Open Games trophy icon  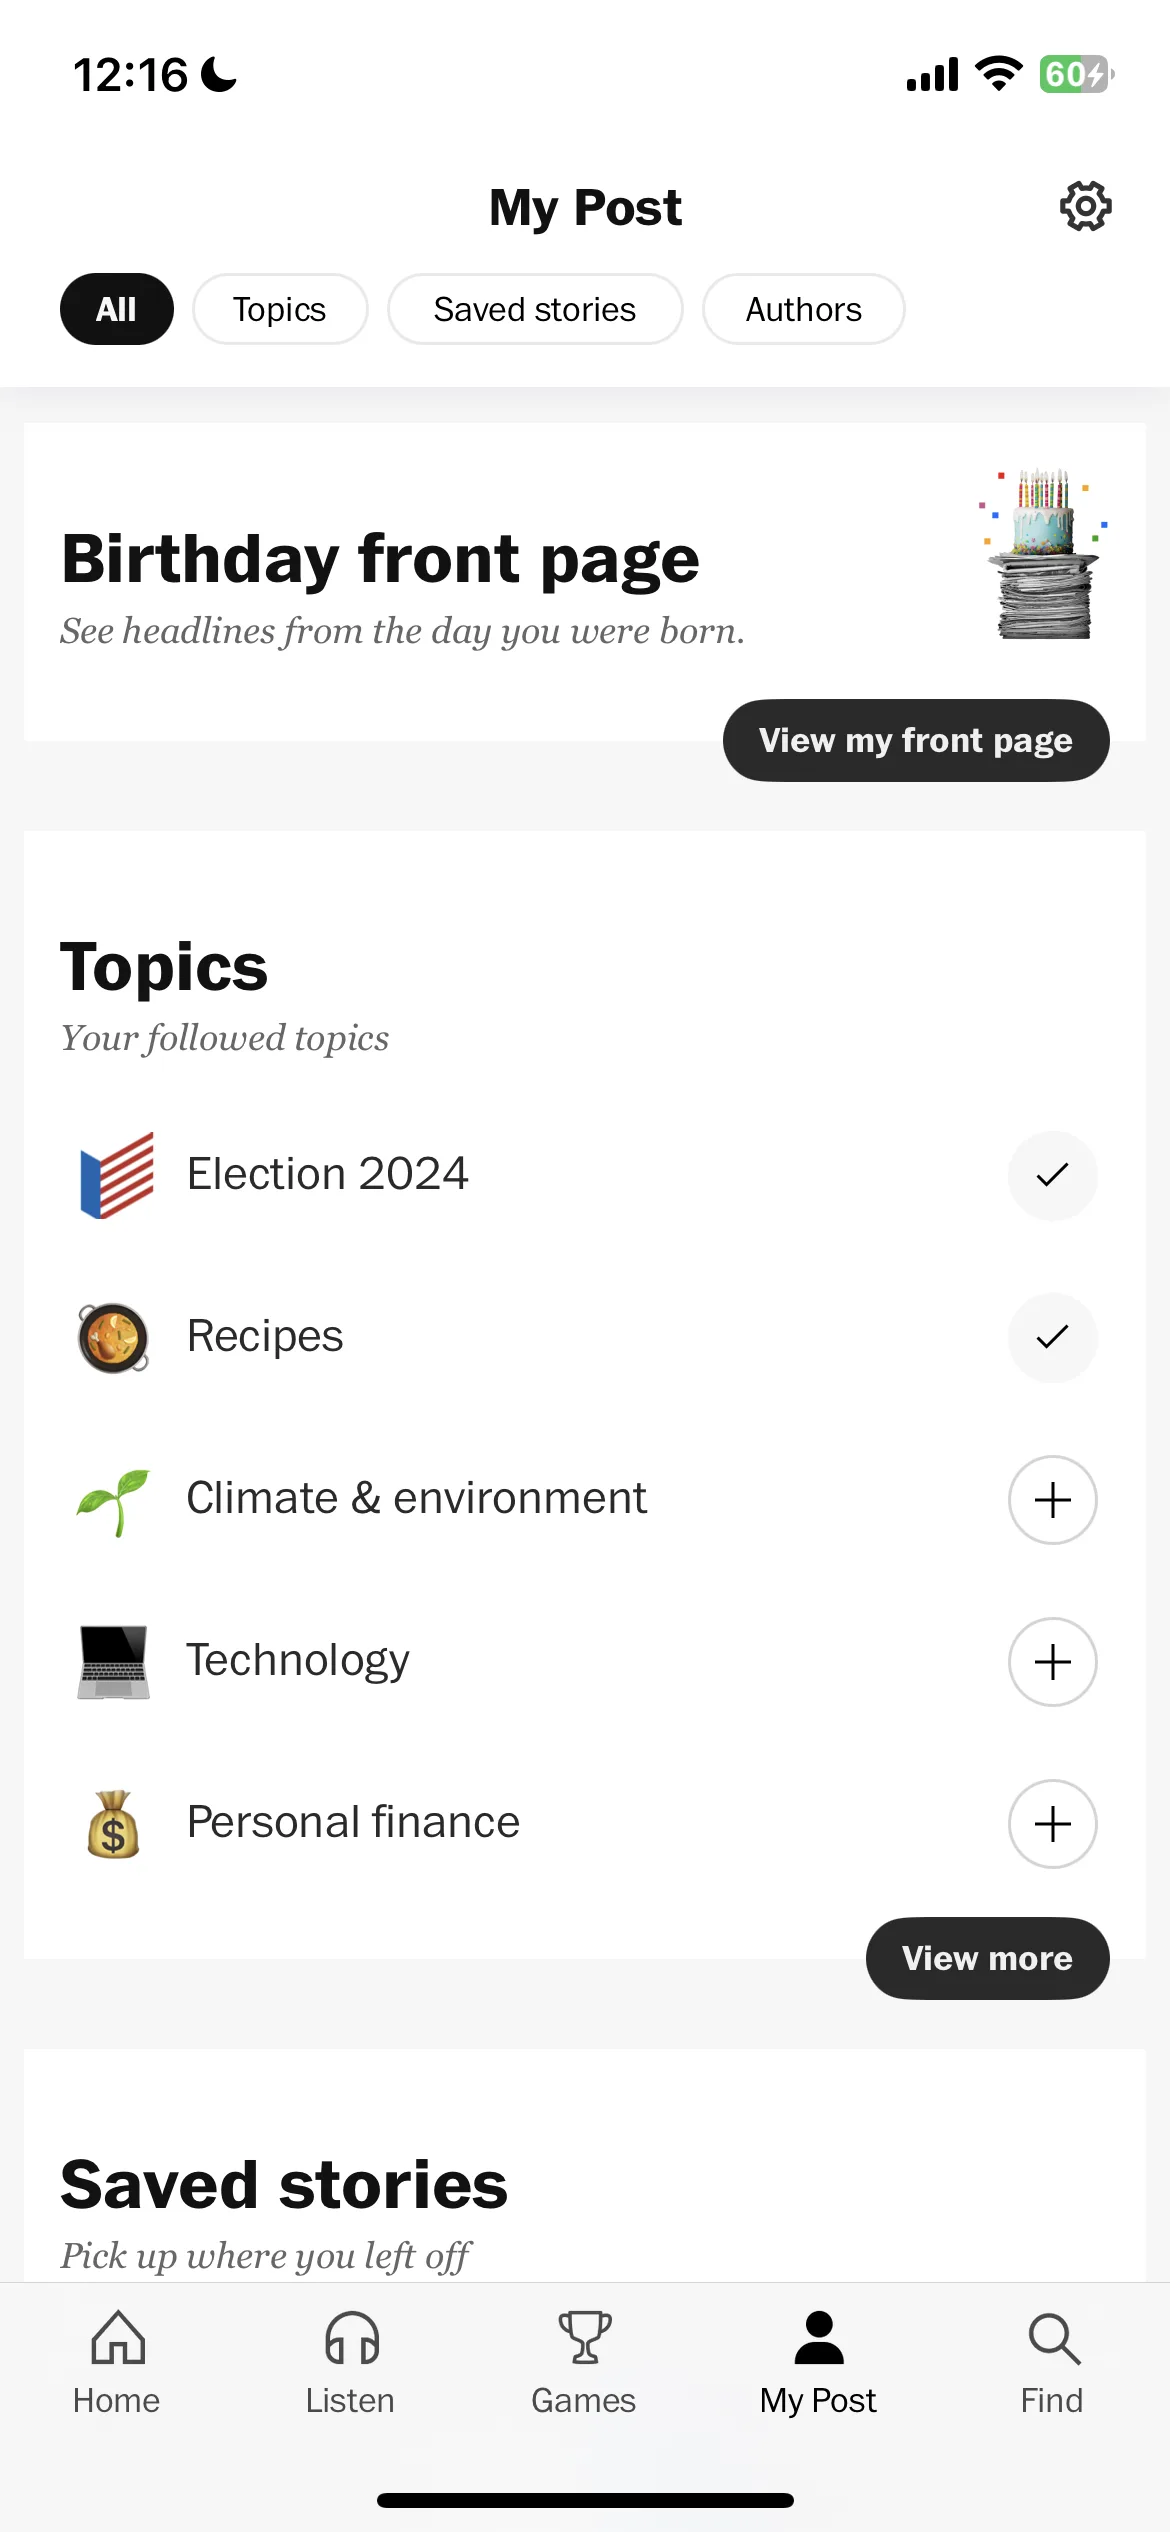click(x=584, y=2337)
